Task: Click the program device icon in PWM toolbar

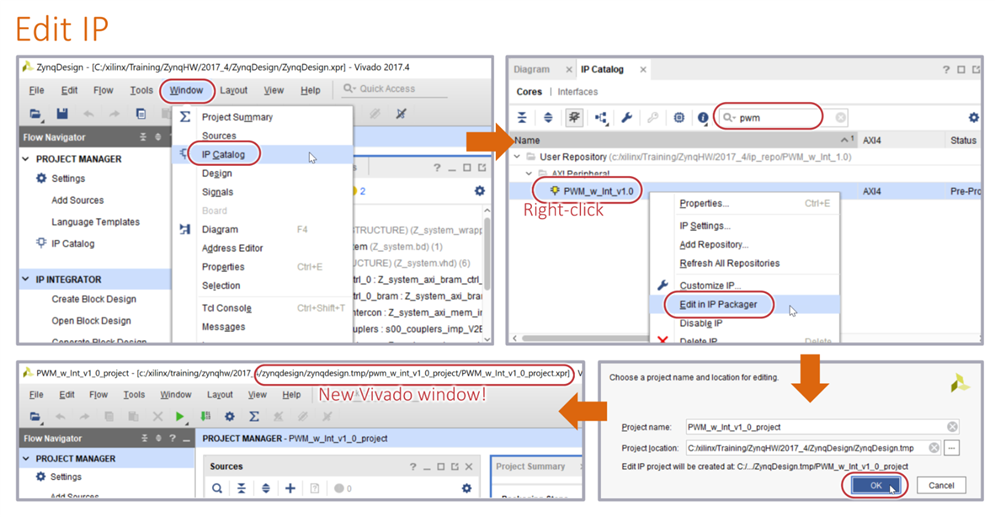Action: pyautogui.click(x=205, y=417)
